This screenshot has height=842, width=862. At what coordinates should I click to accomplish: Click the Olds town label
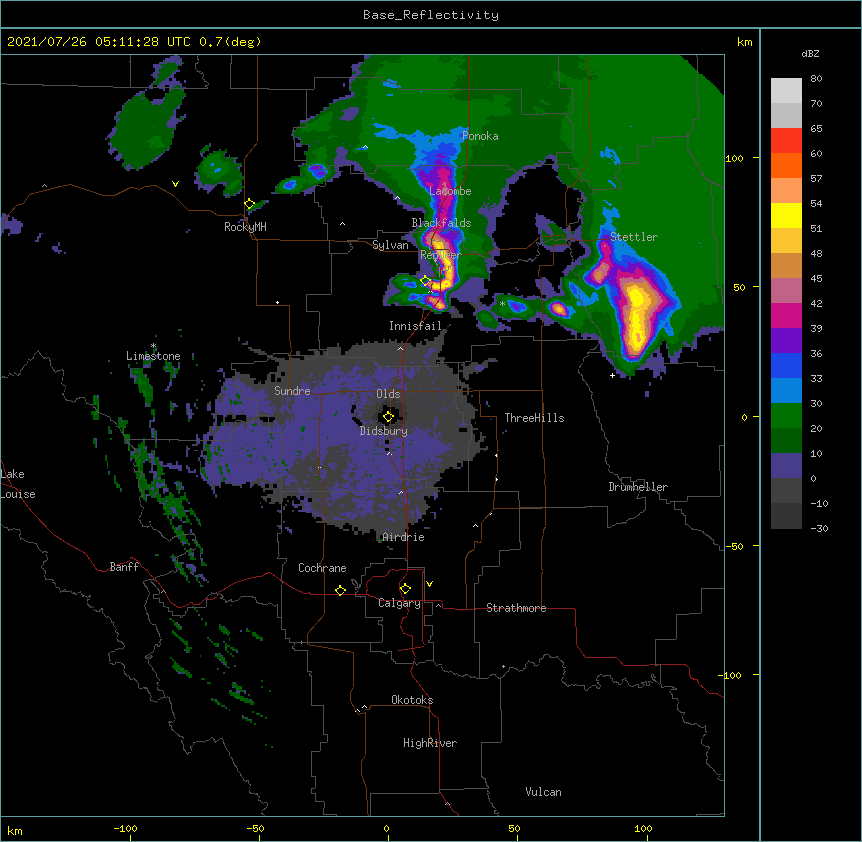click(x=388, y=394)
